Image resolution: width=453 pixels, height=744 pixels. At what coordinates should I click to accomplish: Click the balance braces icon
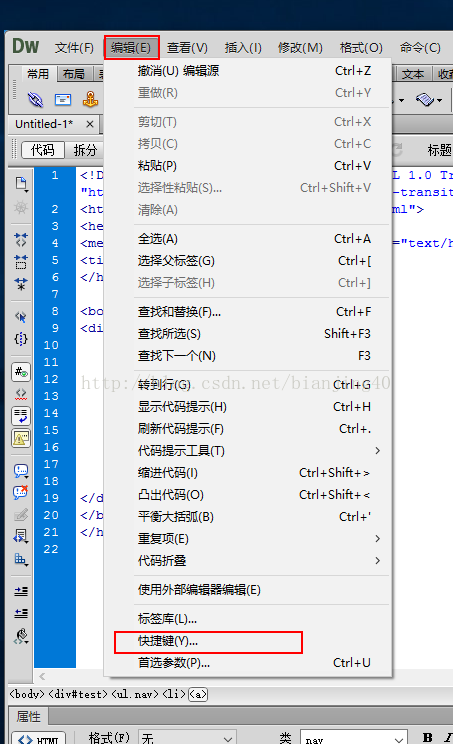(x=21, y=339)
